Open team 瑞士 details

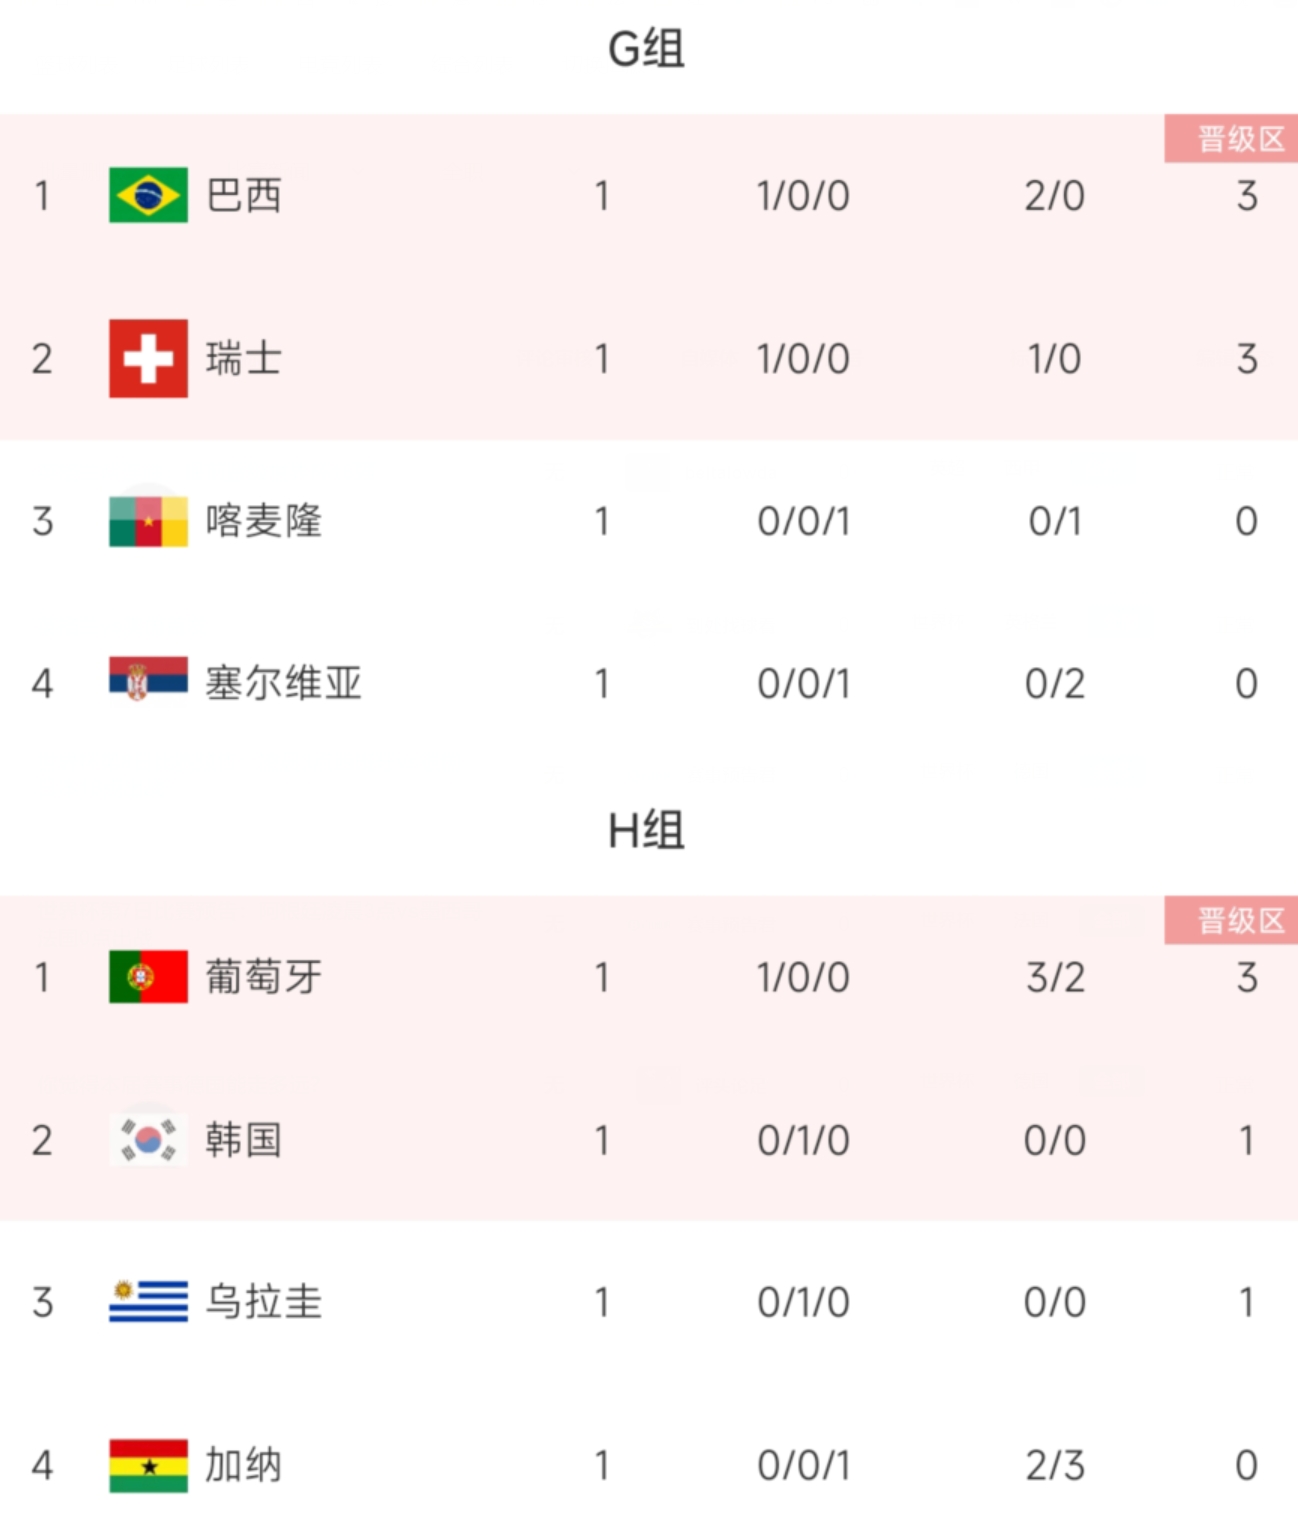click(243, 358)
